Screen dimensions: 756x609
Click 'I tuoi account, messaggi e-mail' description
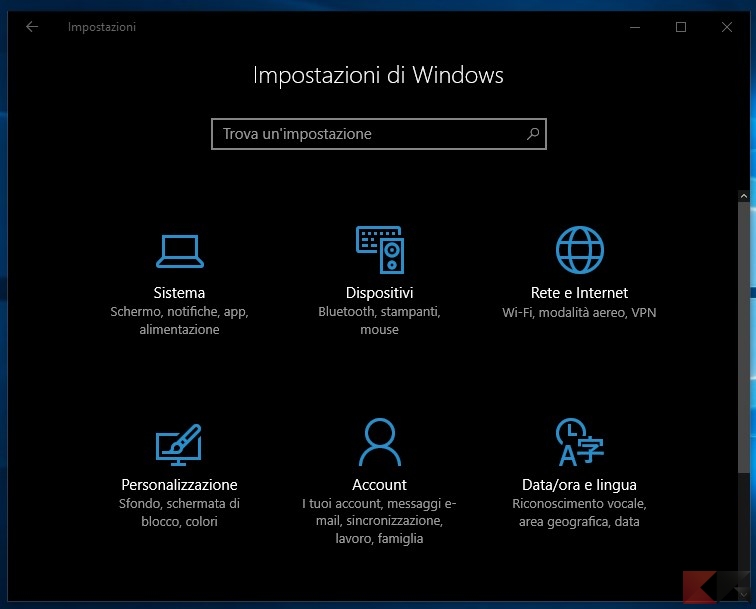(379, 521)
